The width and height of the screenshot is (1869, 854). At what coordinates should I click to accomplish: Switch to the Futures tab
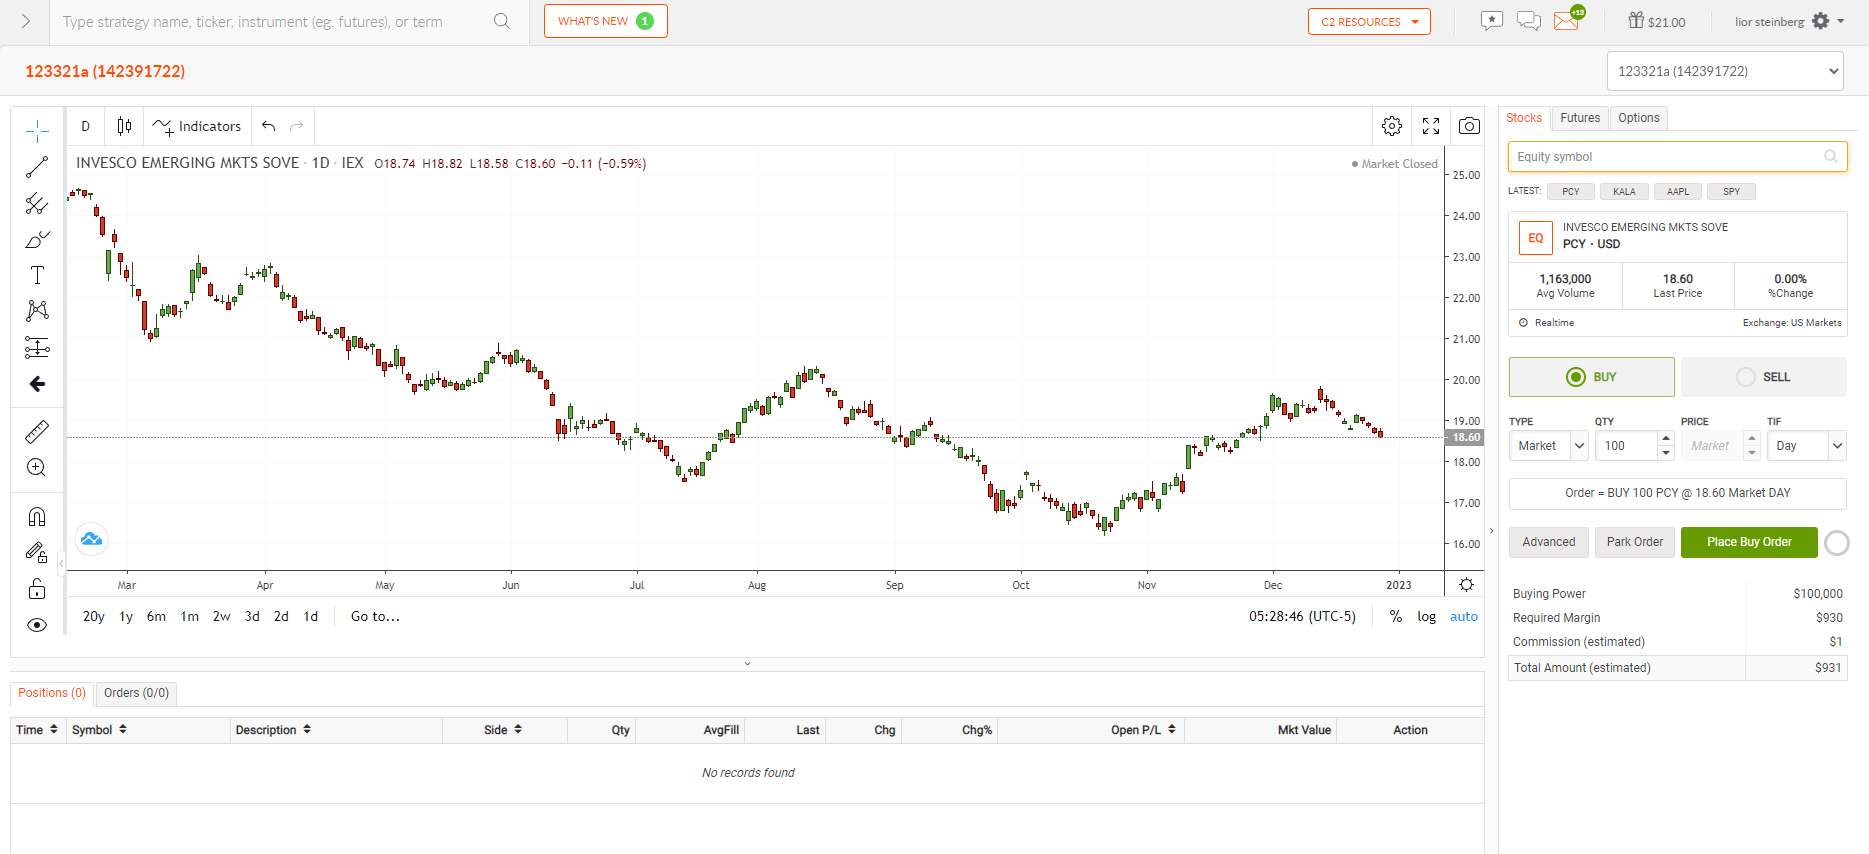coord(1580,118)
